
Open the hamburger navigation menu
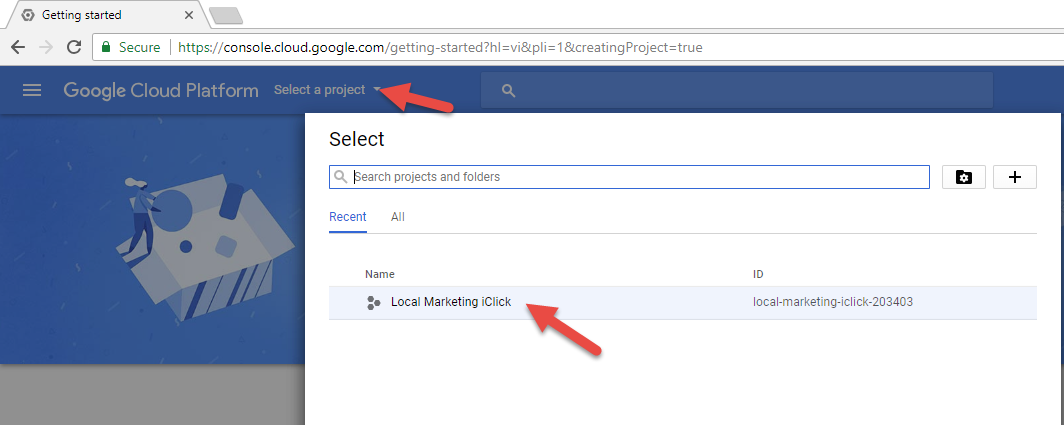(32, 90)
